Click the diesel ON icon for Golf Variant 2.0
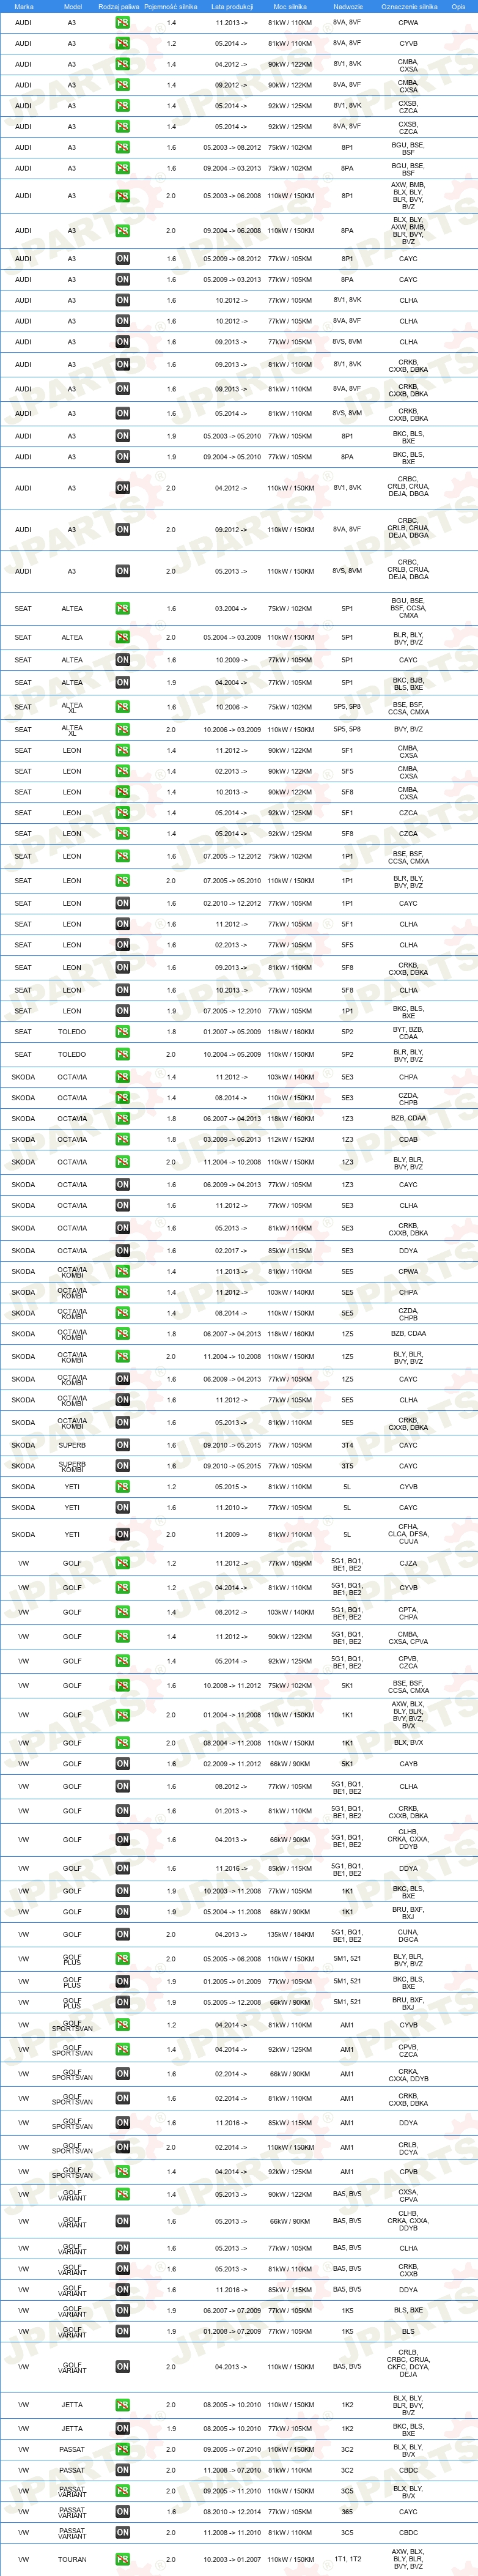The width and height of the screenshot is (478, 2576). click(x=122, y=2366)
